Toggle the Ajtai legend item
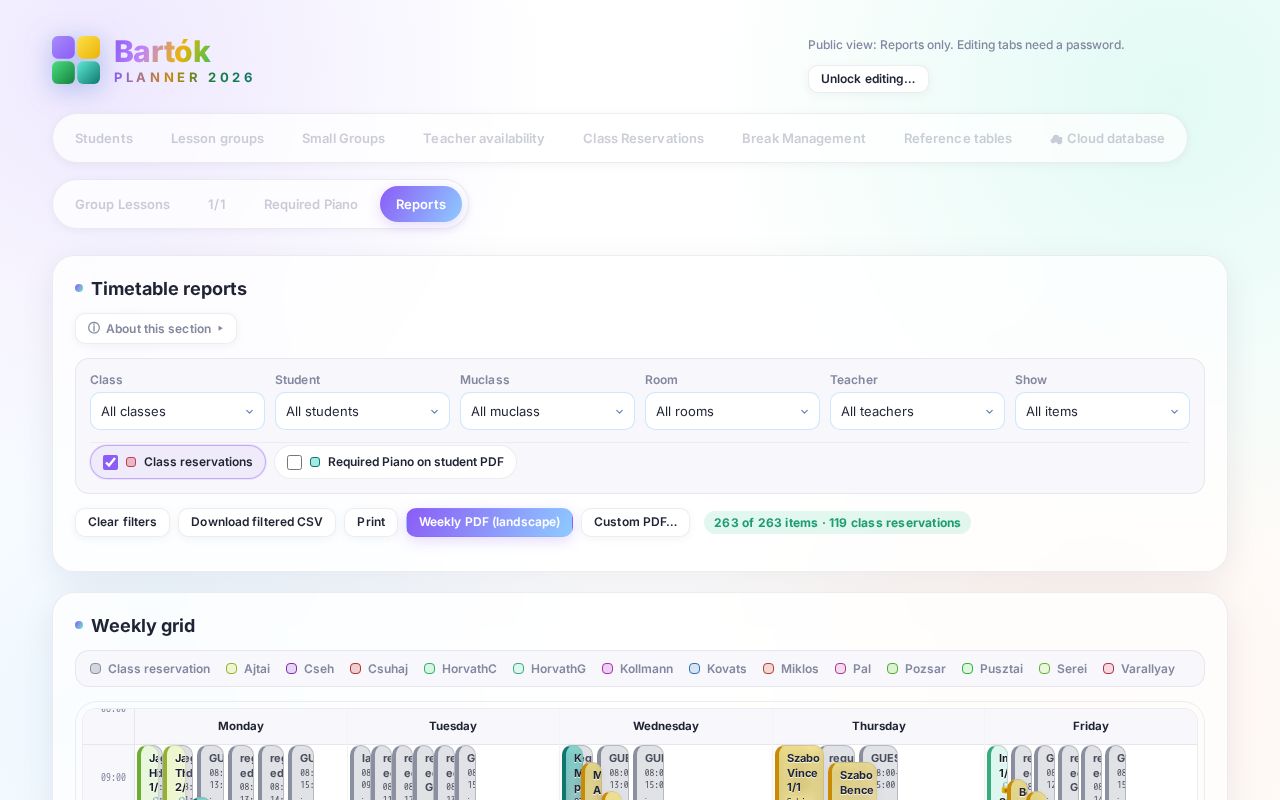 (x=248, y=669)
